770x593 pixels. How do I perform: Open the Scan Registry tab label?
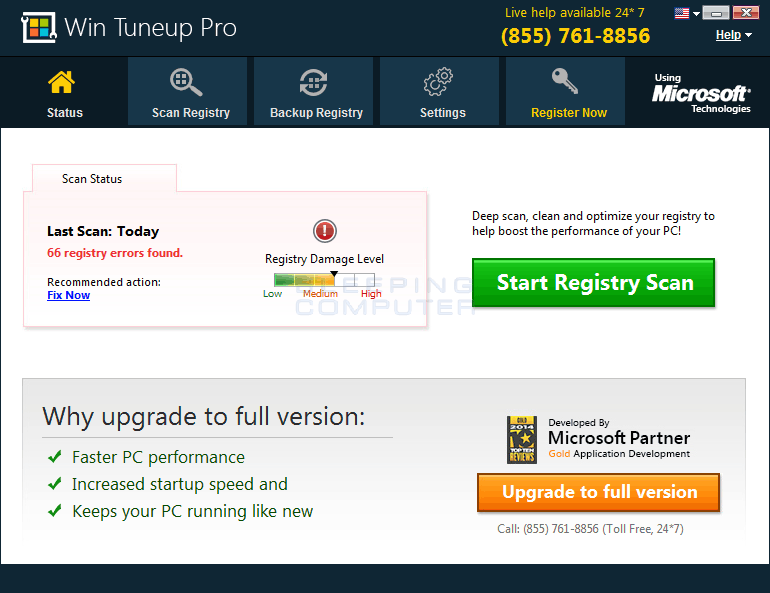coord(191,113)
